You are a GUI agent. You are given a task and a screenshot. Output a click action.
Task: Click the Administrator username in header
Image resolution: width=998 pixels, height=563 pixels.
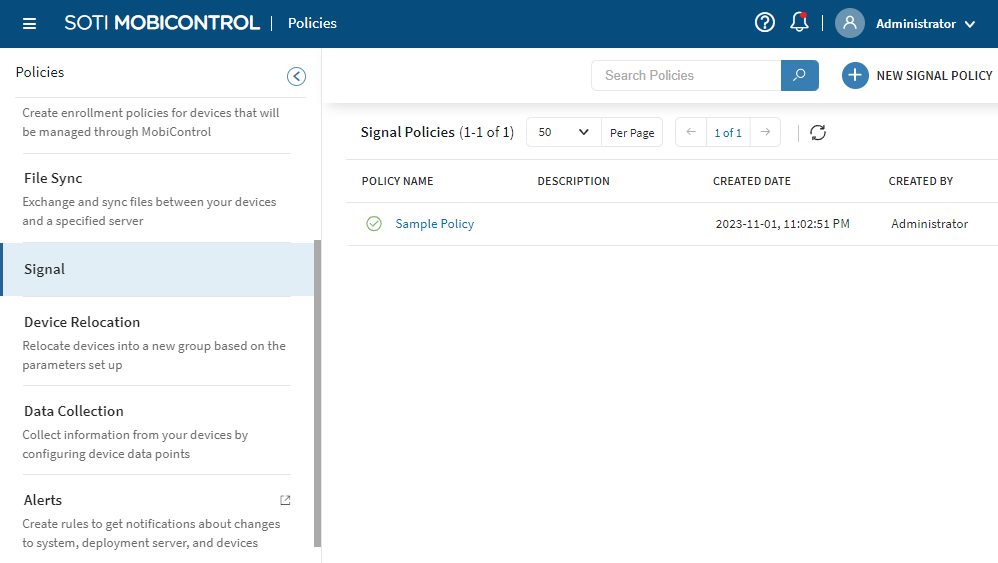pos(915,24)
